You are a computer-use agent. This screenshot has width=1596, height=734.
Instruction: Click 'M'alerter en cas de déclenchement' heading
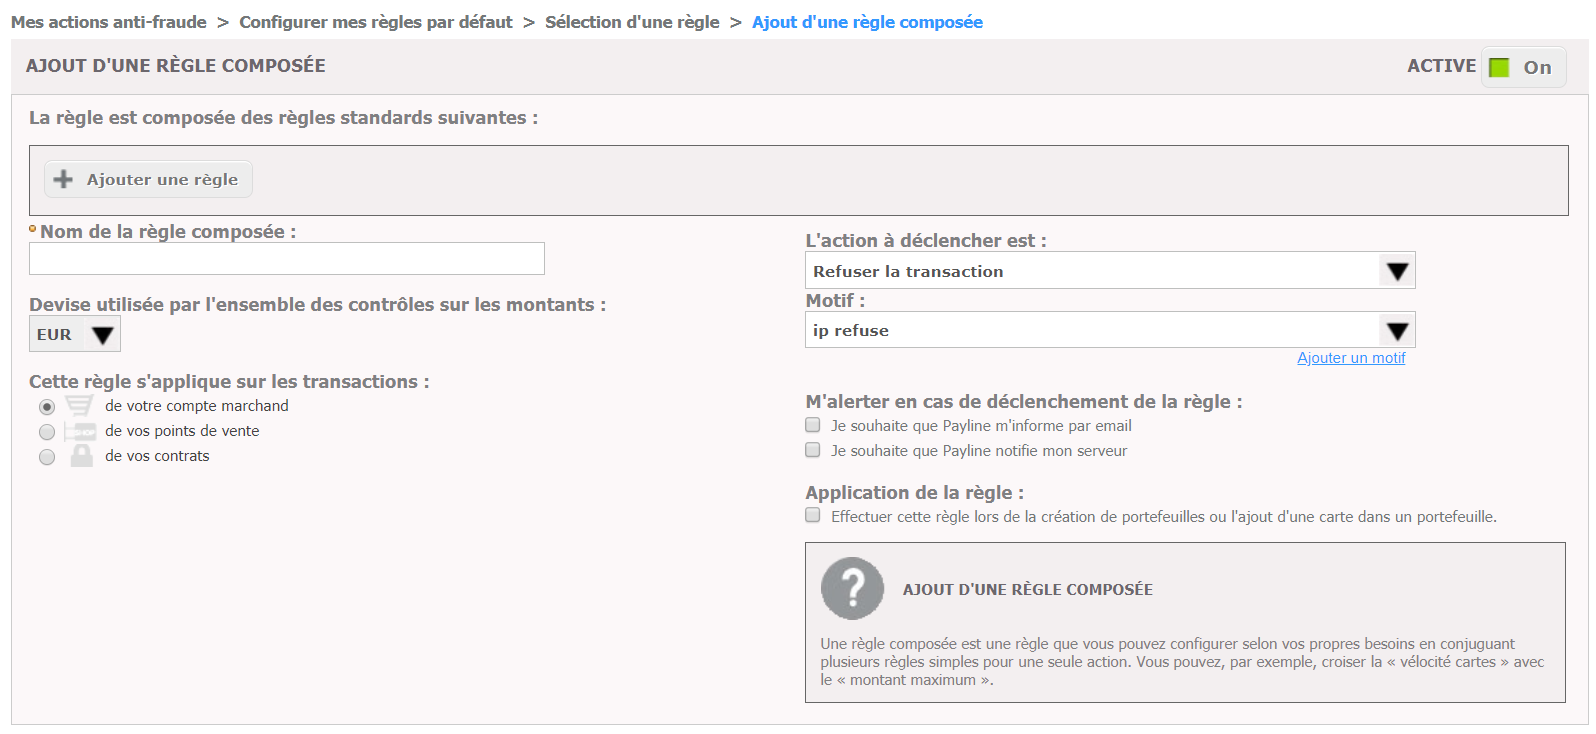pos(1024,401)
